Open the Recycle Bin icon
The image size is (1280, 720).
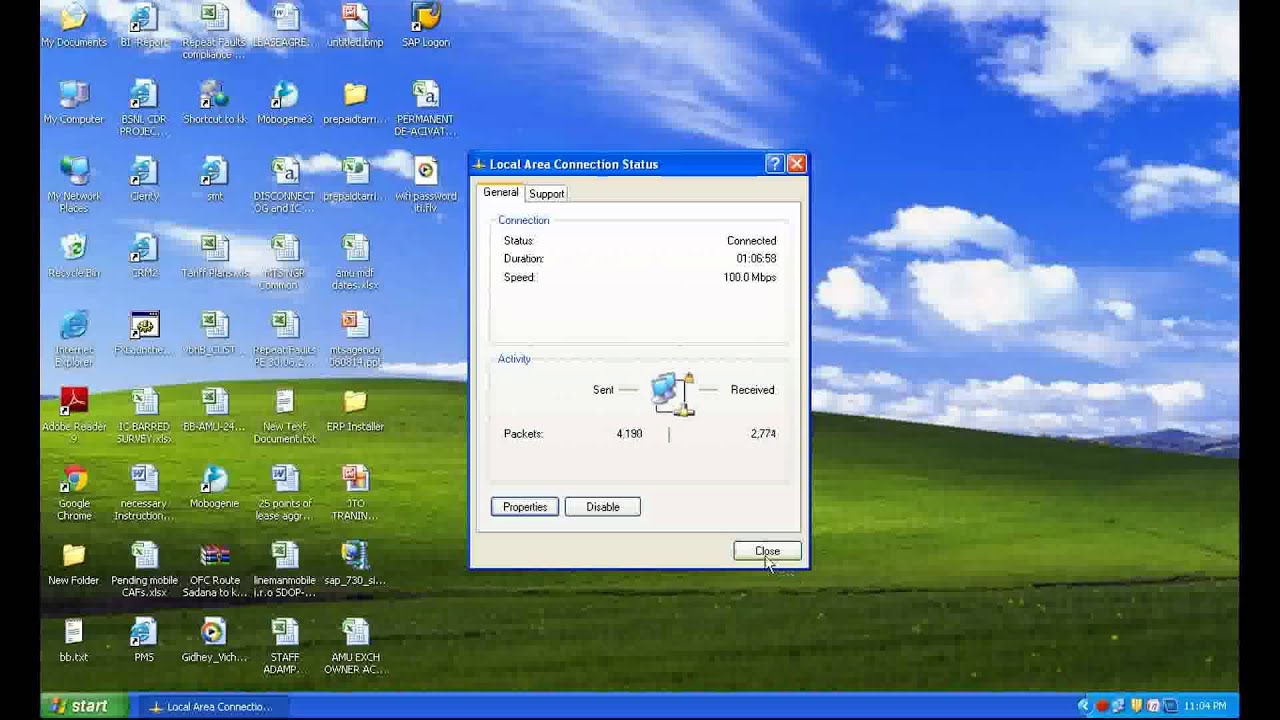(x=74, y=256)
